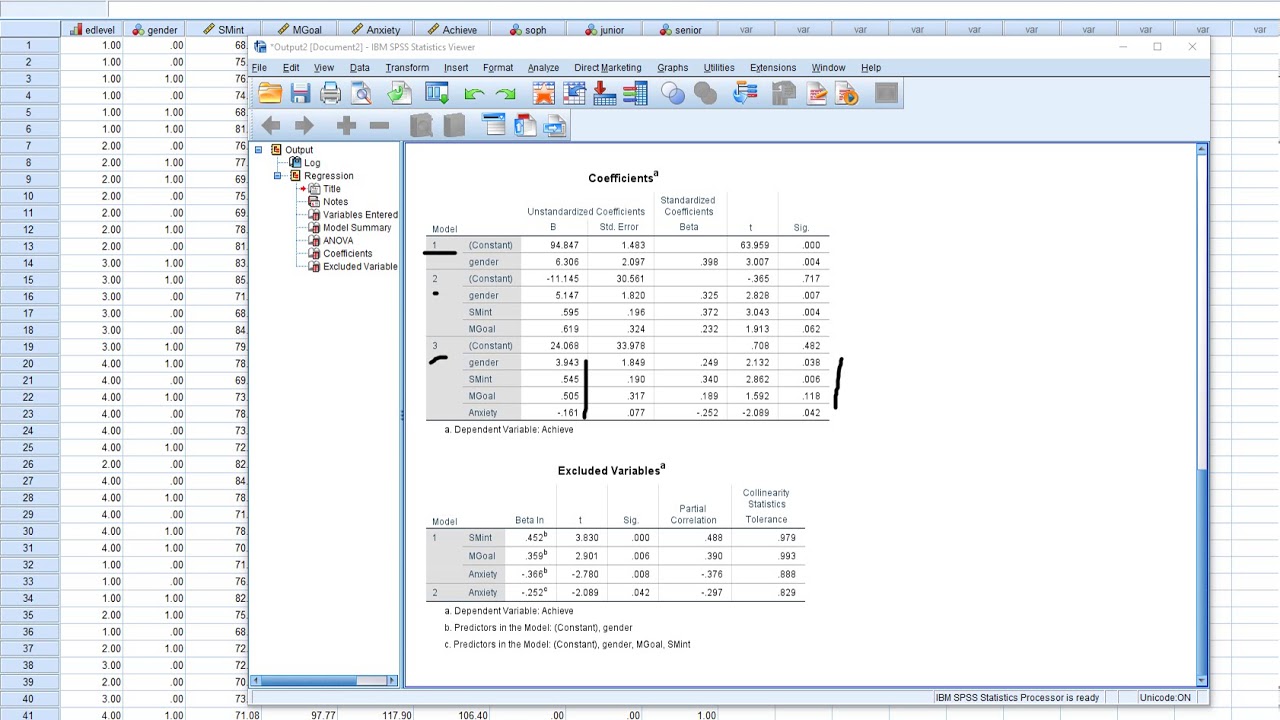Click the Create/Edit Autoscript icon

816,94
